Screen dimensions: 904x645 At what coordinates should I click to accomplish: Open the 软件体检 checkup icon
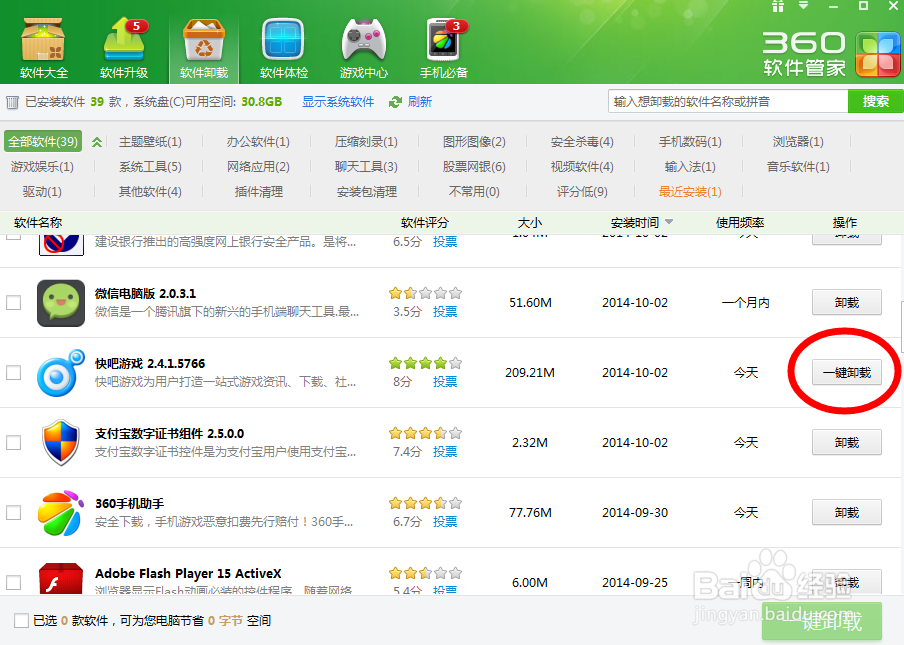point(283,47)
